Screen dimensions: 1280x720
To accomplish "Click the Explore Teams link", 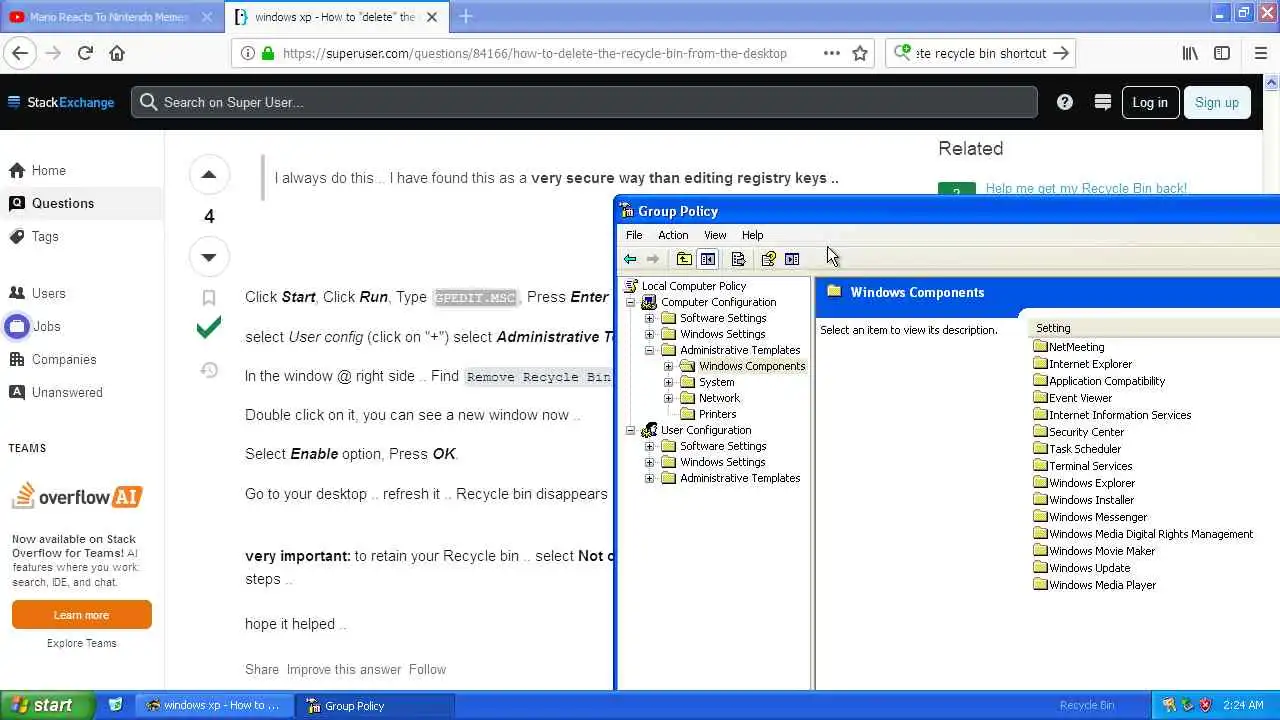I will (81, 643).
